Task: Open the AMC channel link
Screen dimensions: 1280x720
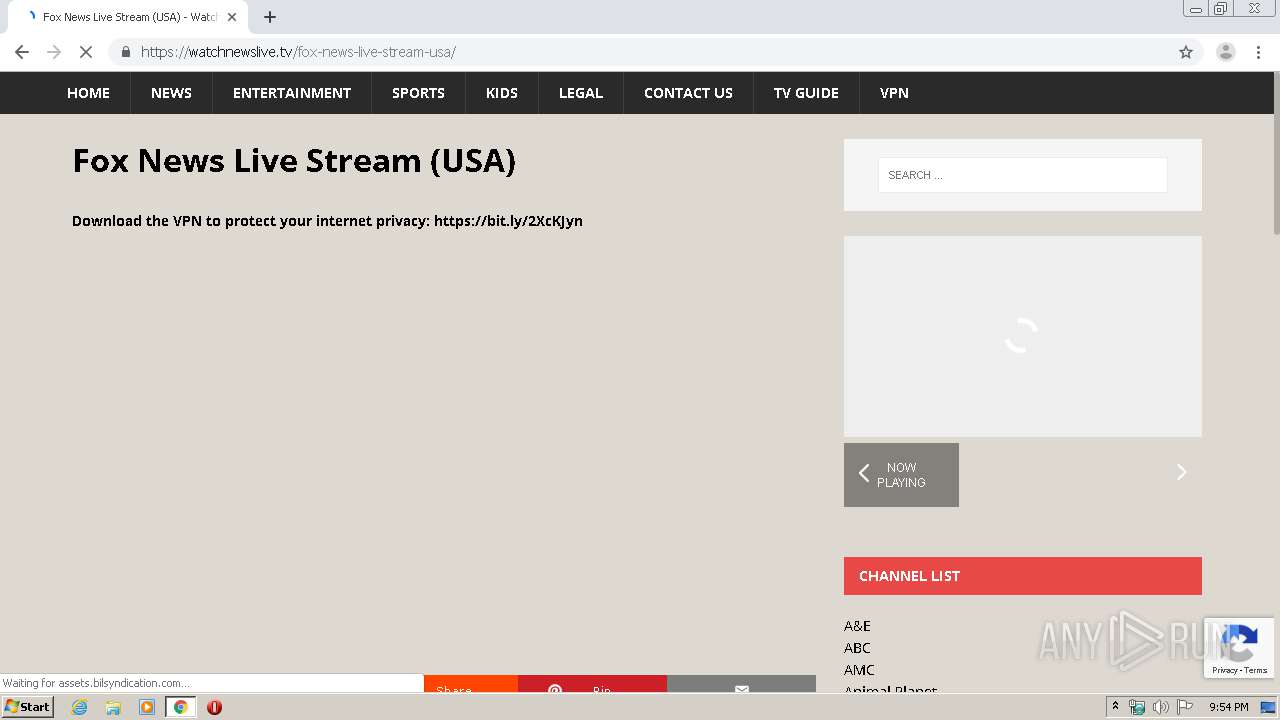Action: [x=859, y=670]
